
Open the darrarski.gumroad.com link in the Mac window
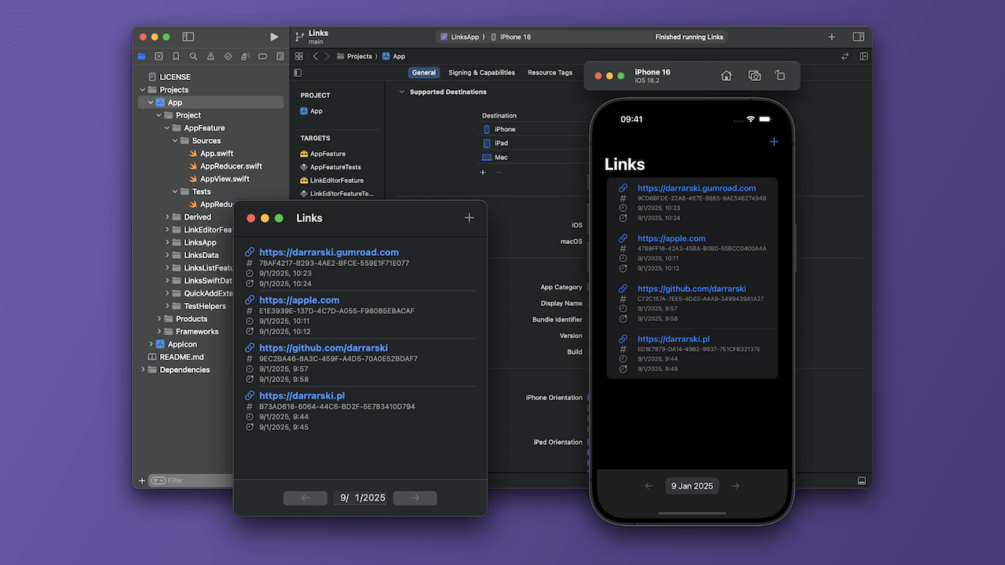click(x=329, y=252)
